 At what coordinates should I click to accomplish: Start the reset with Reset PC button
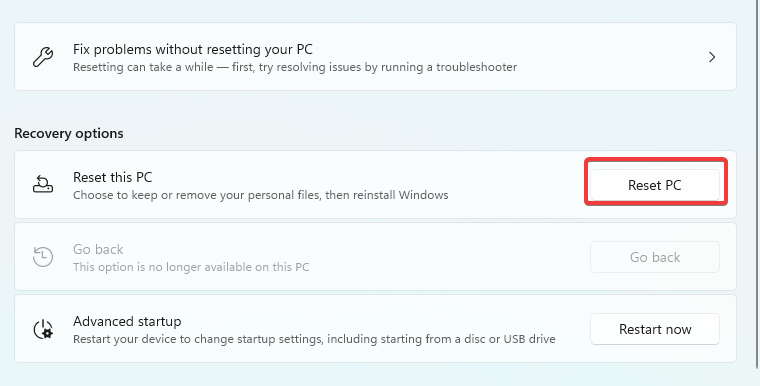click(655, 185)
